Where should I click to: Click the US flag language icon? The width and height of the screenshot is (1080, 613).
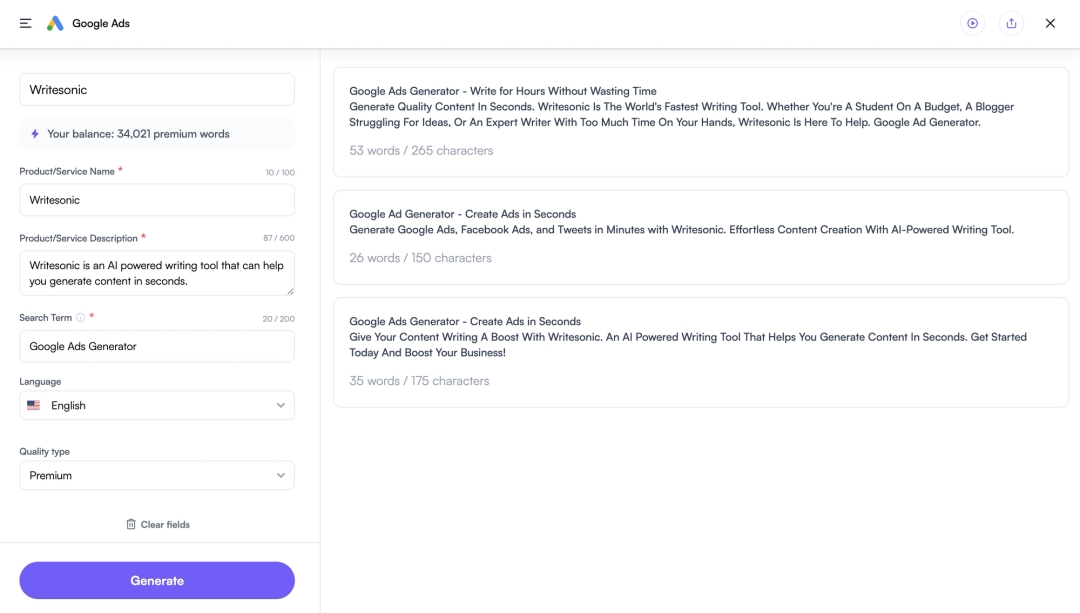tap(34, 405)
